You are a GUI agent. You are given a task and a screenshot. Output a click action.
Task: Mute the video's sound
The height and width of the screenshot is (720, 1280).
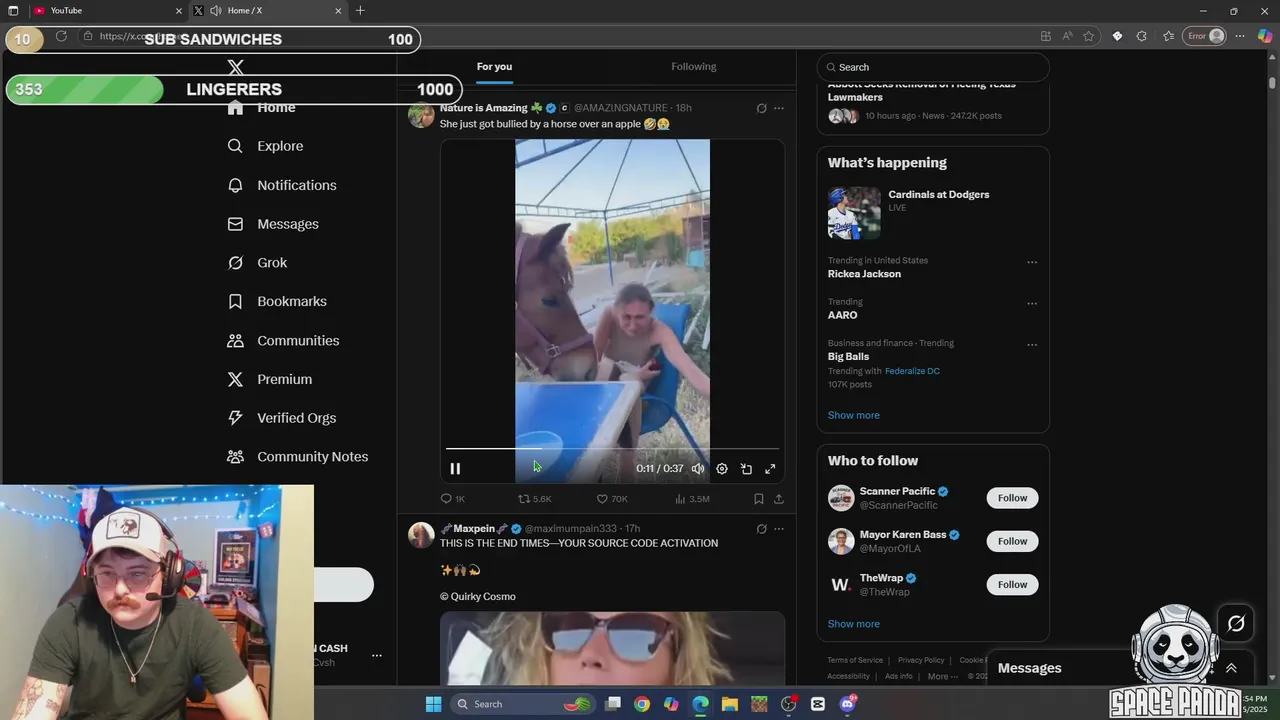698,468
